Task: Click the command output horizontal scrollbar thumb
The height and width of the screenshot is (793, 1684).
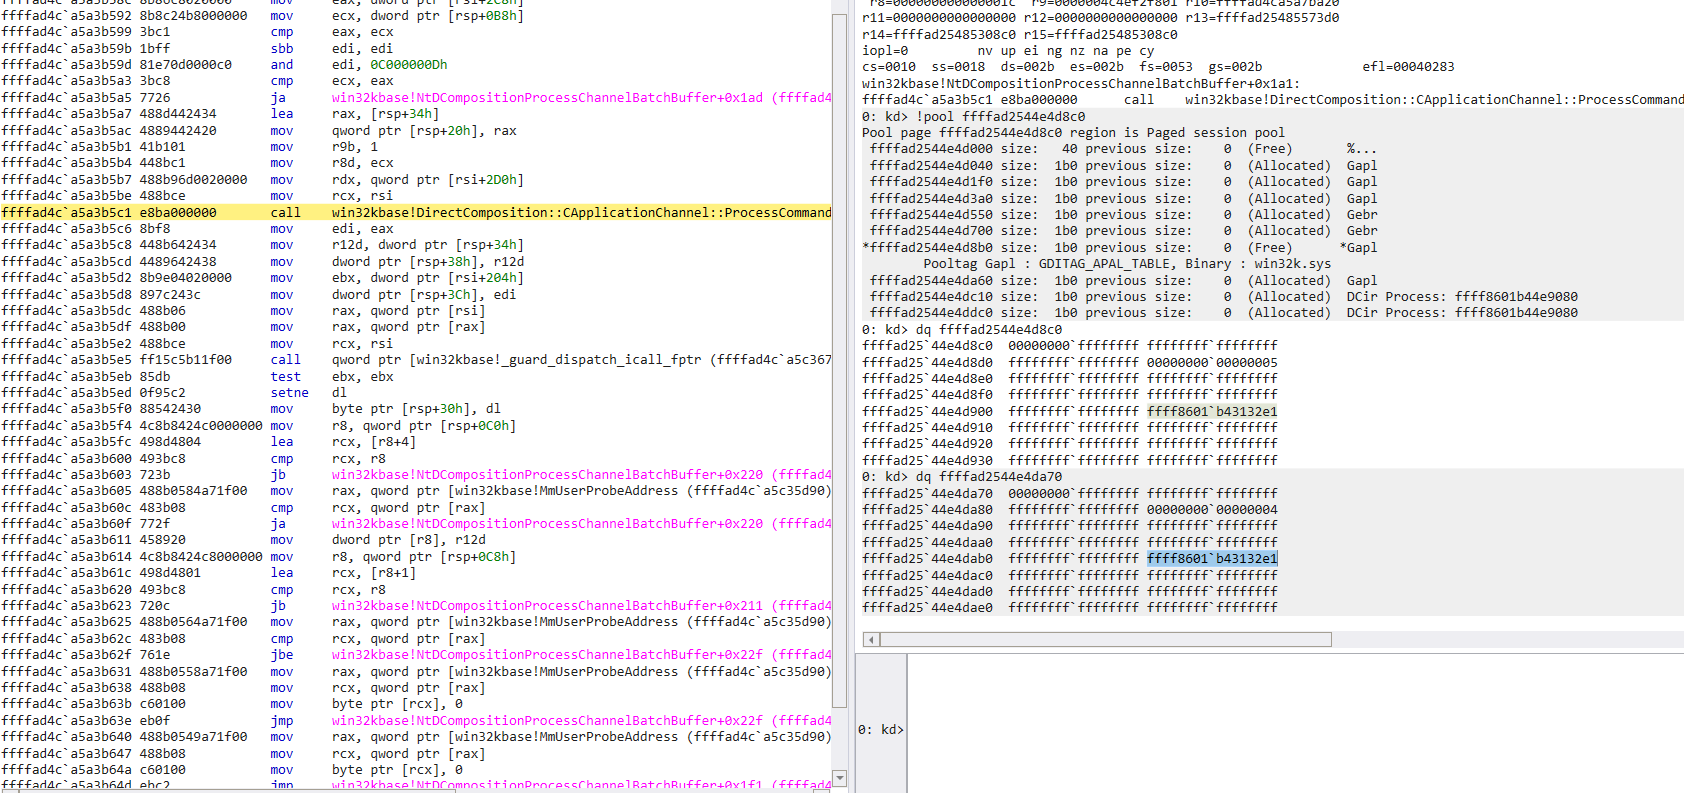Action: (1105, 640)
